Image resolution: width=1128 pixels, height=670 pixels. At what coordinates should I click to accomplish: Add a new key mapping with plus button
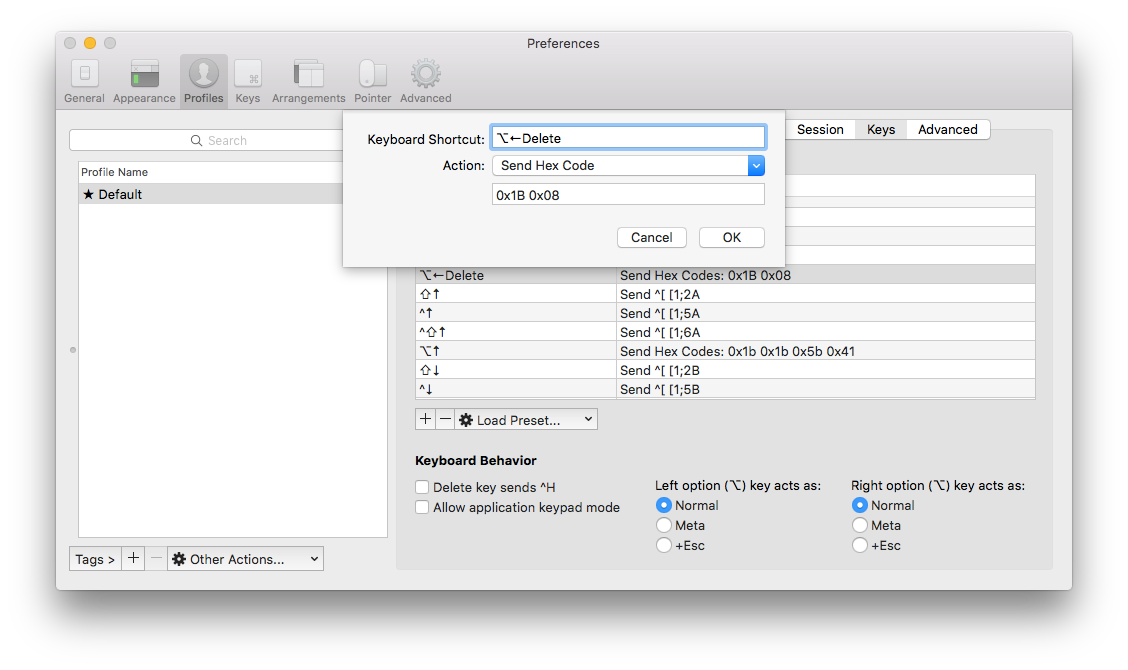425,420
